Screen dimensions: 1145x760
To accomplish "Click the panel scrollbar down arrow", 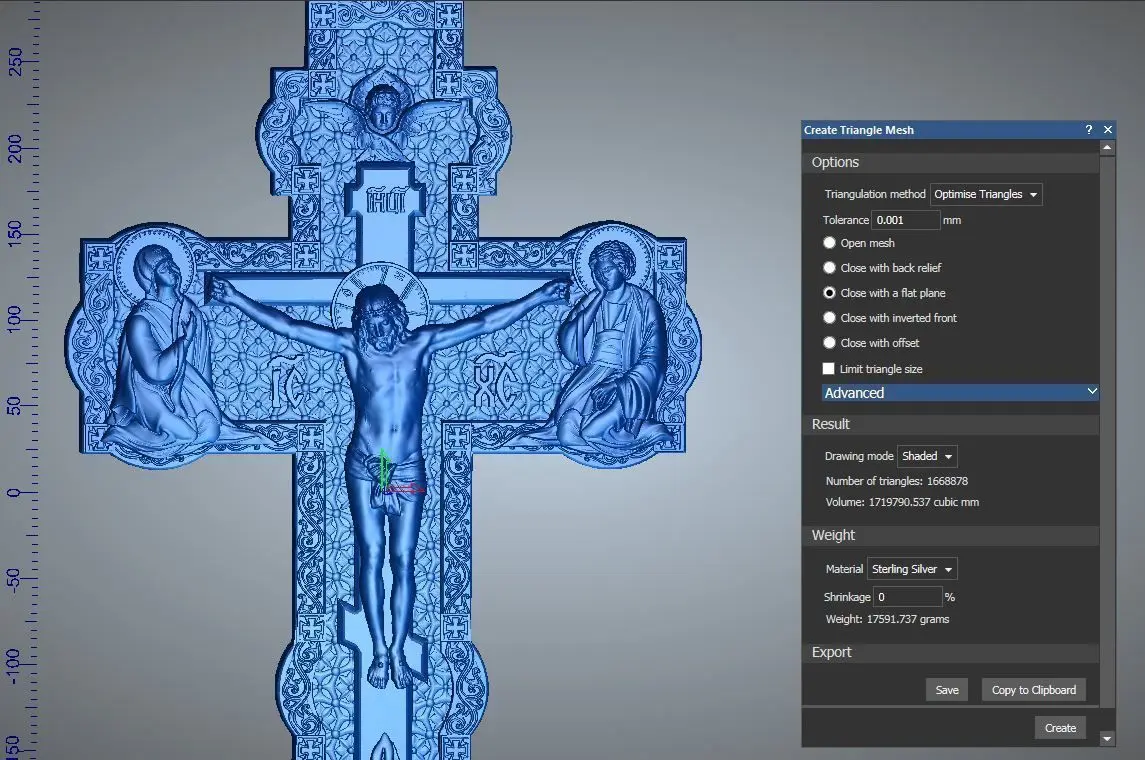I will (1107, 739).
